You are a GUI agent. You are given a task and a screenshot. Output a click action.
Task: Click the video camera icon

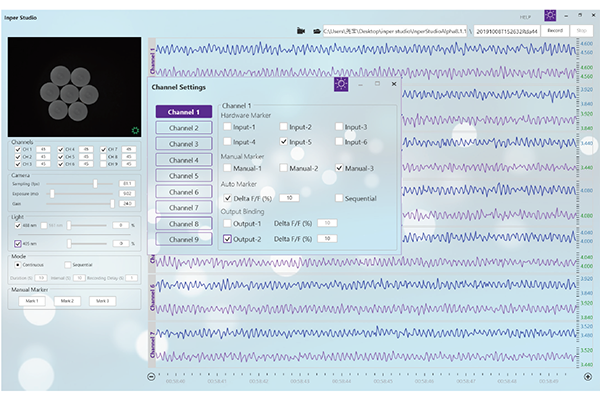coord(301,31)
